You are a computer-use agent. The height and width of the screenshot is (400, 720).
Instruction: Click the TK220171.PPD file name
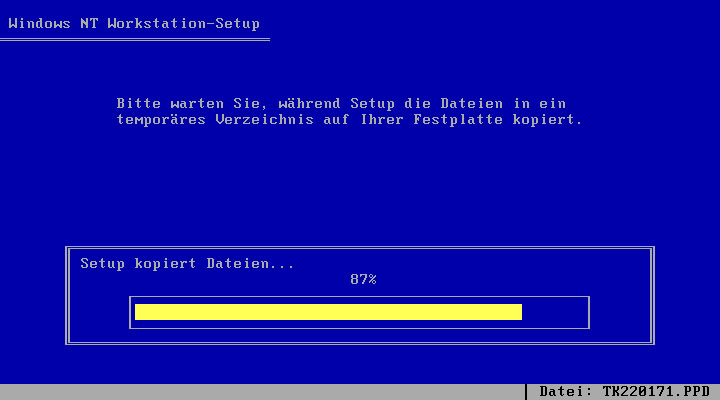click(656, 391)
